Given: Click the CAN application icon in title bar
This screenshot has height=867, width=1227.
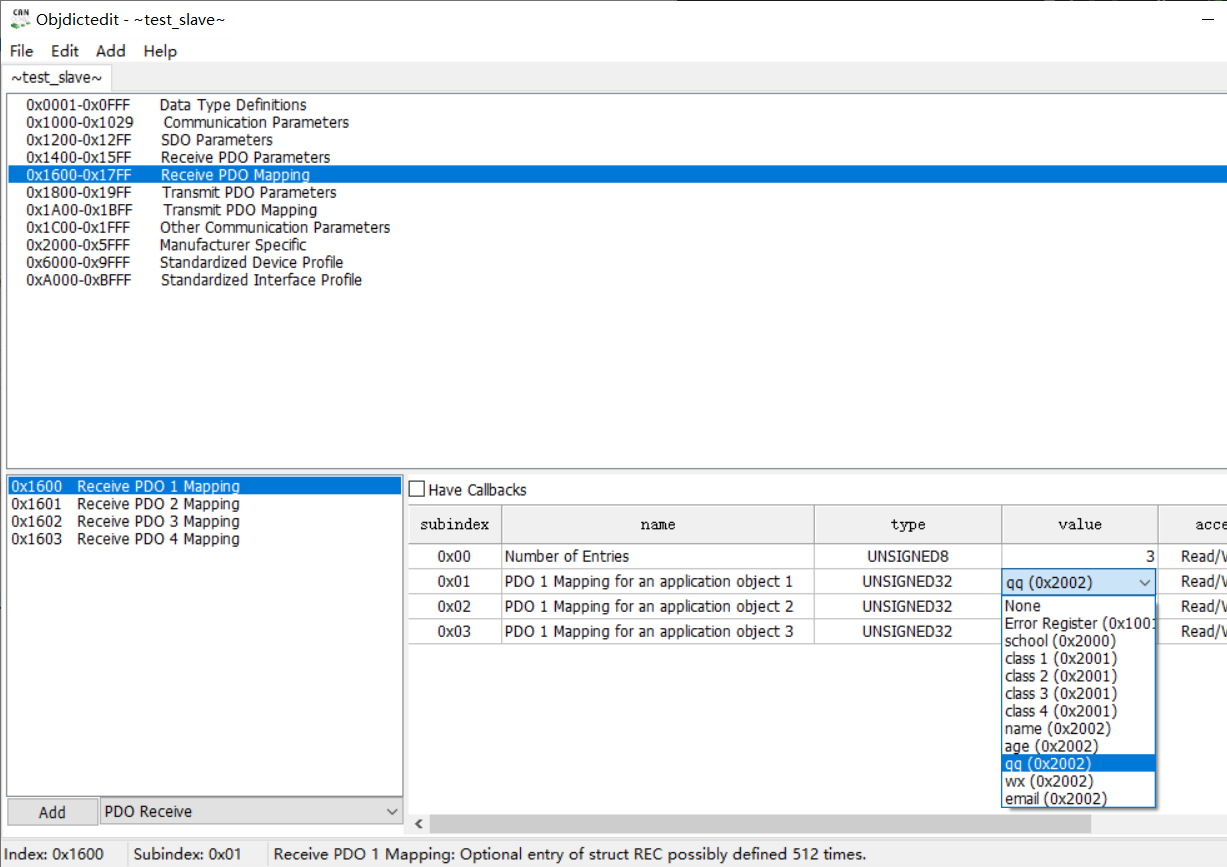Looking at the screenshot, I should point(20,18).
